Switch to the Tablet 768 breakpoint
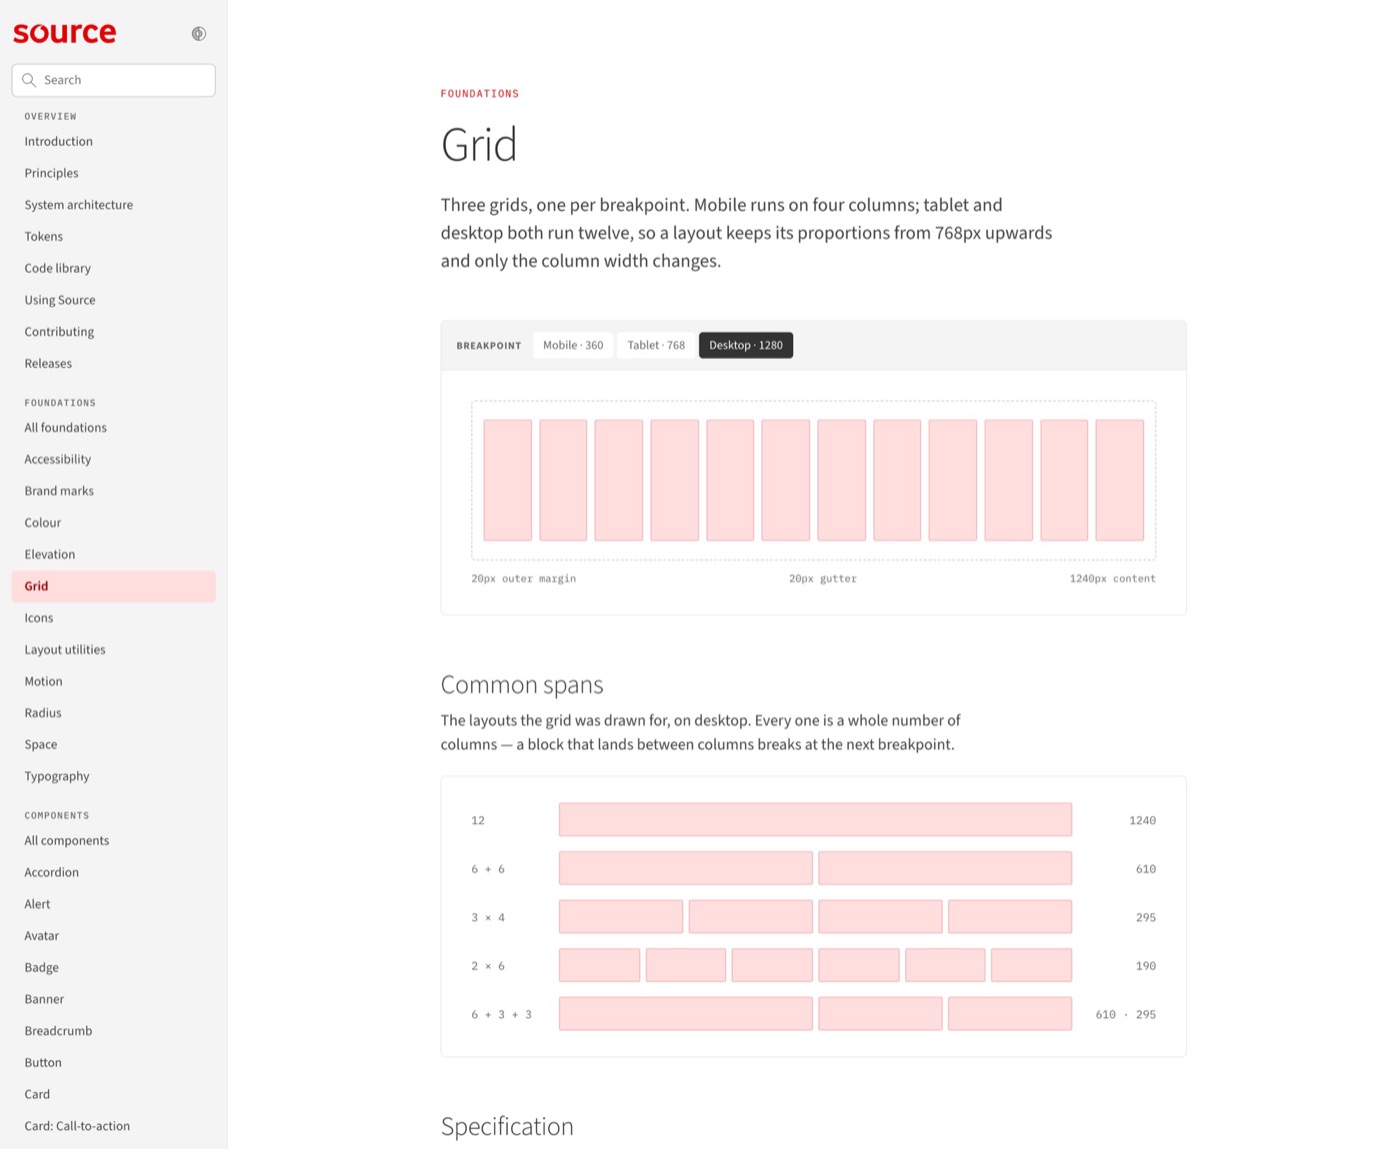Screen dimensions: 1400x1149 click(x=656, y=345)
